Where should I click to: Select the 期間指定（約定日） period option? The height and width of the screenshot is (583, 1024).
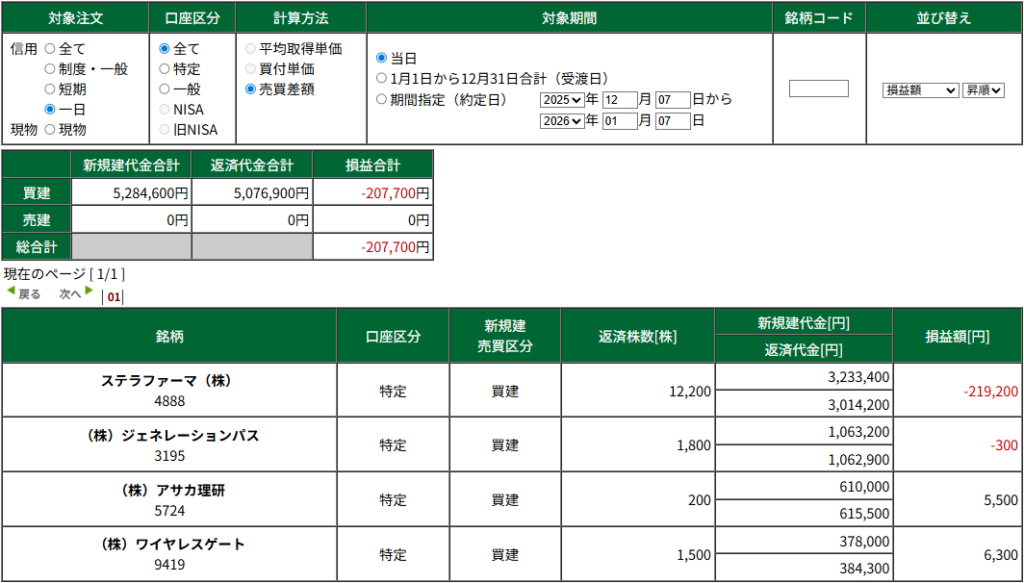pyautogui.click(x=381, y=99)
